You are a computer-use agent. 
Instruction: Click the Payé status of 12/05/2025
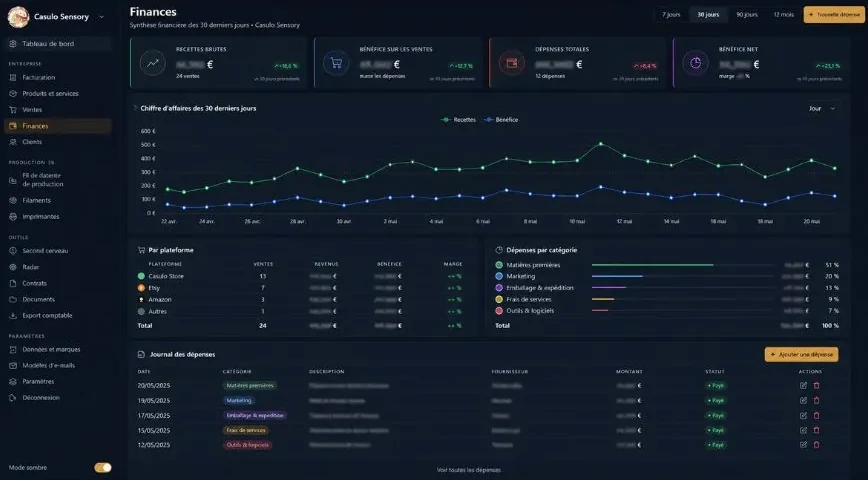coord(715,445)
